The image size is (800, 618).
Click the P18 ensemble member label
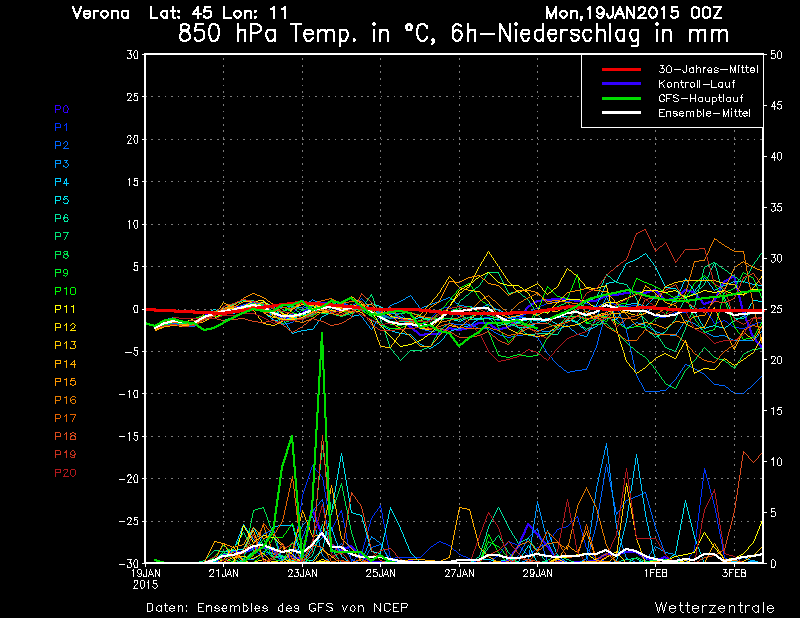(65, 436)
